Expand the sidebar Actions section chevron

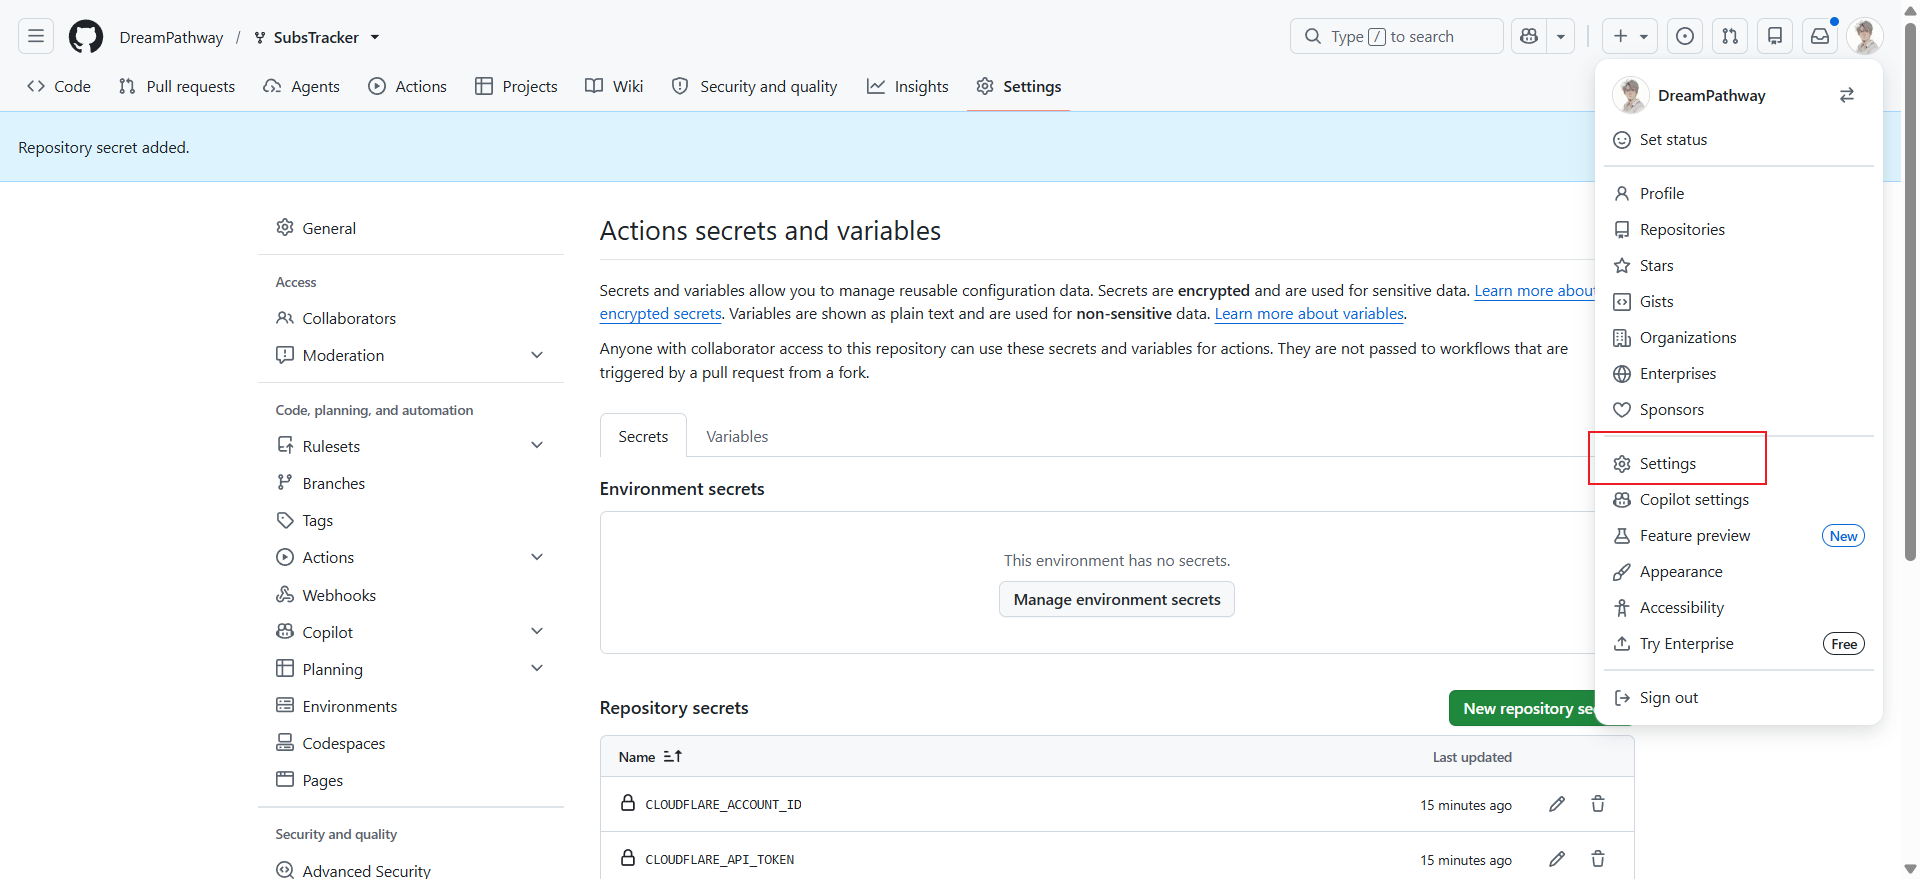537,558
